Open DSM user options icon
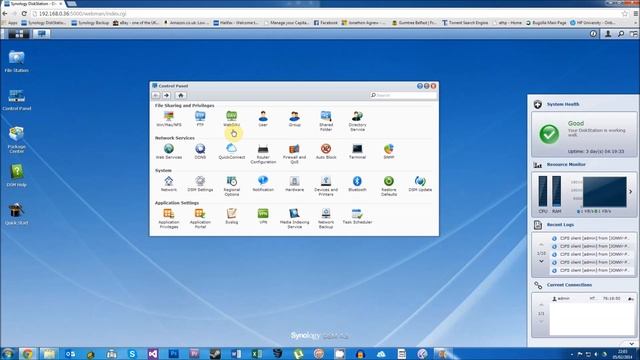 (x=608, y=34)
